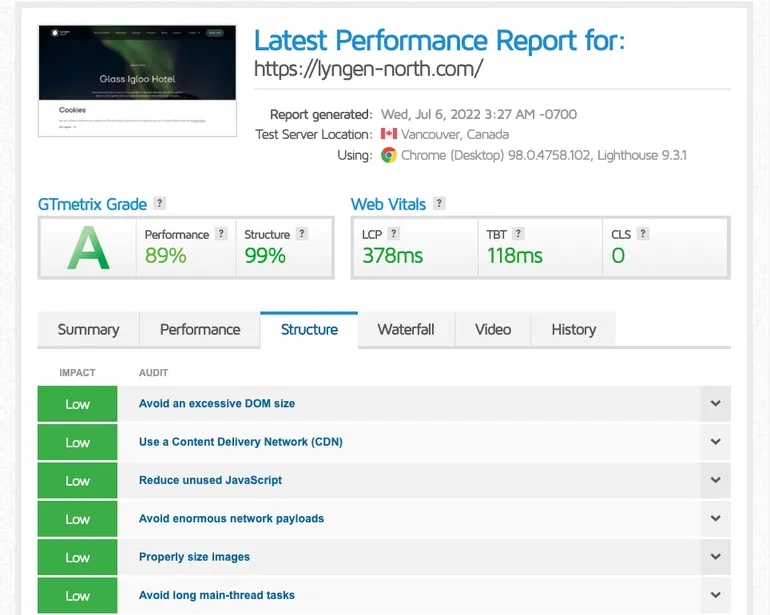
Task: Open the Video tab
Action: tap(493, 329)
